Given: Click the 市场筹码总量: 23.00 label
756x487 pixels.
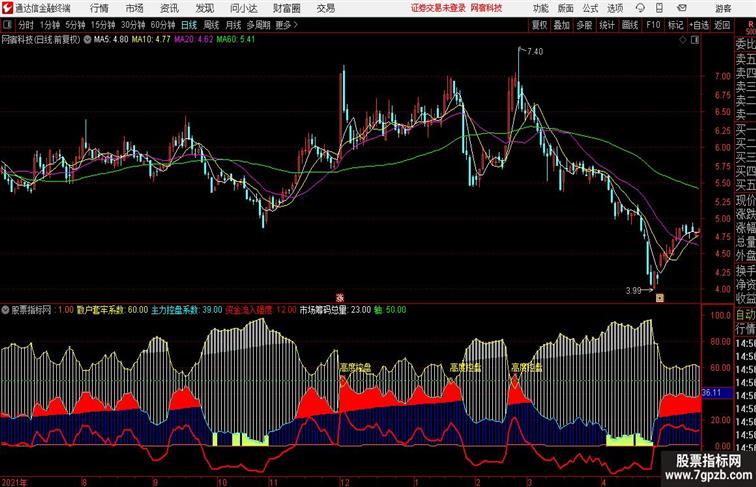Looking at the screenshot, I should pyautogui.click(x=335, y=310).
